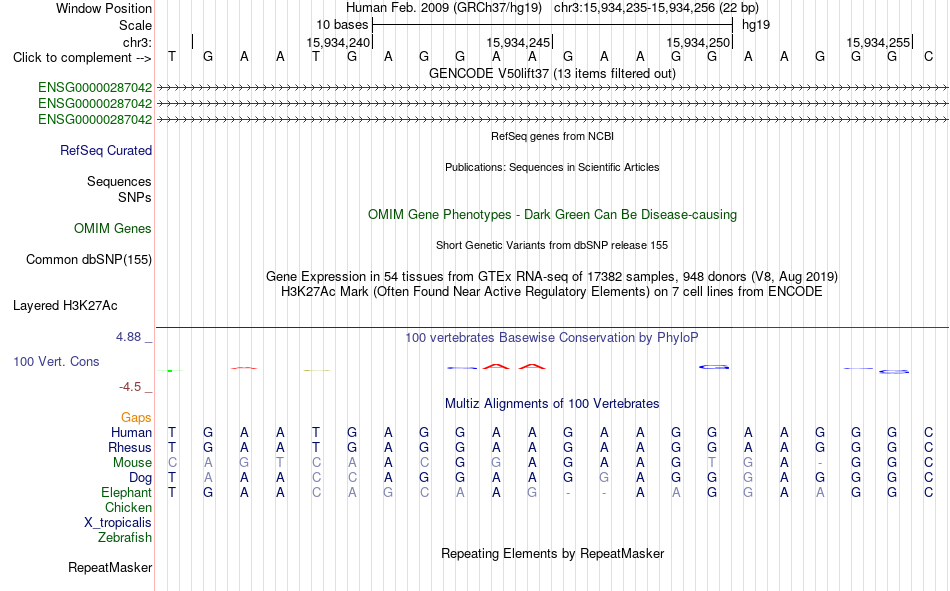Click the Zebrafish alignment row label
The height and width of the screenshot is (591, 950).
click(125, 537)
